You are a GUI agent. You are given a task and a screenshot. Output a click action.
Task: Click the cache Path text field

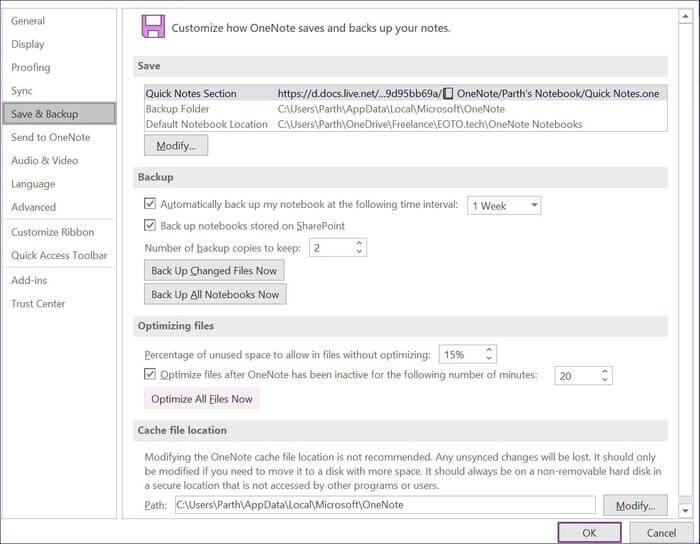[x=385, y=505]
